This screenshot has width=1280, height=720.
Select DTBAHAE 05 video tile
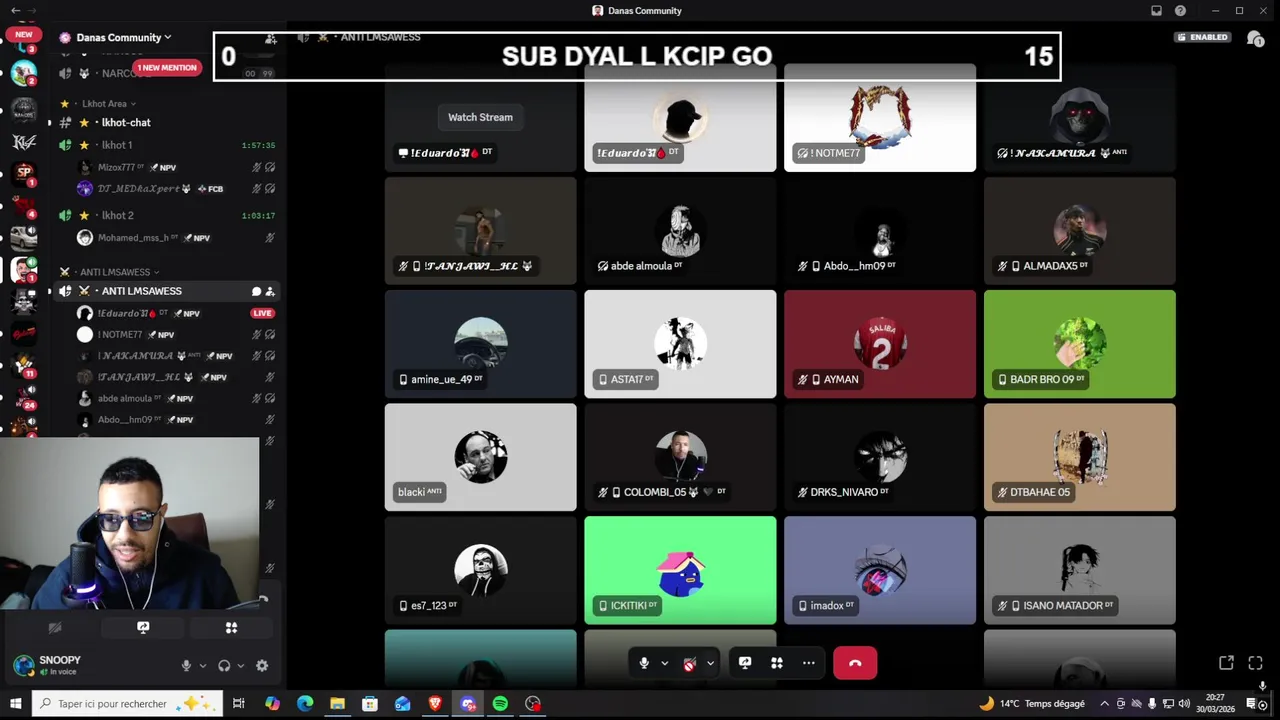tap(1080, 457)
